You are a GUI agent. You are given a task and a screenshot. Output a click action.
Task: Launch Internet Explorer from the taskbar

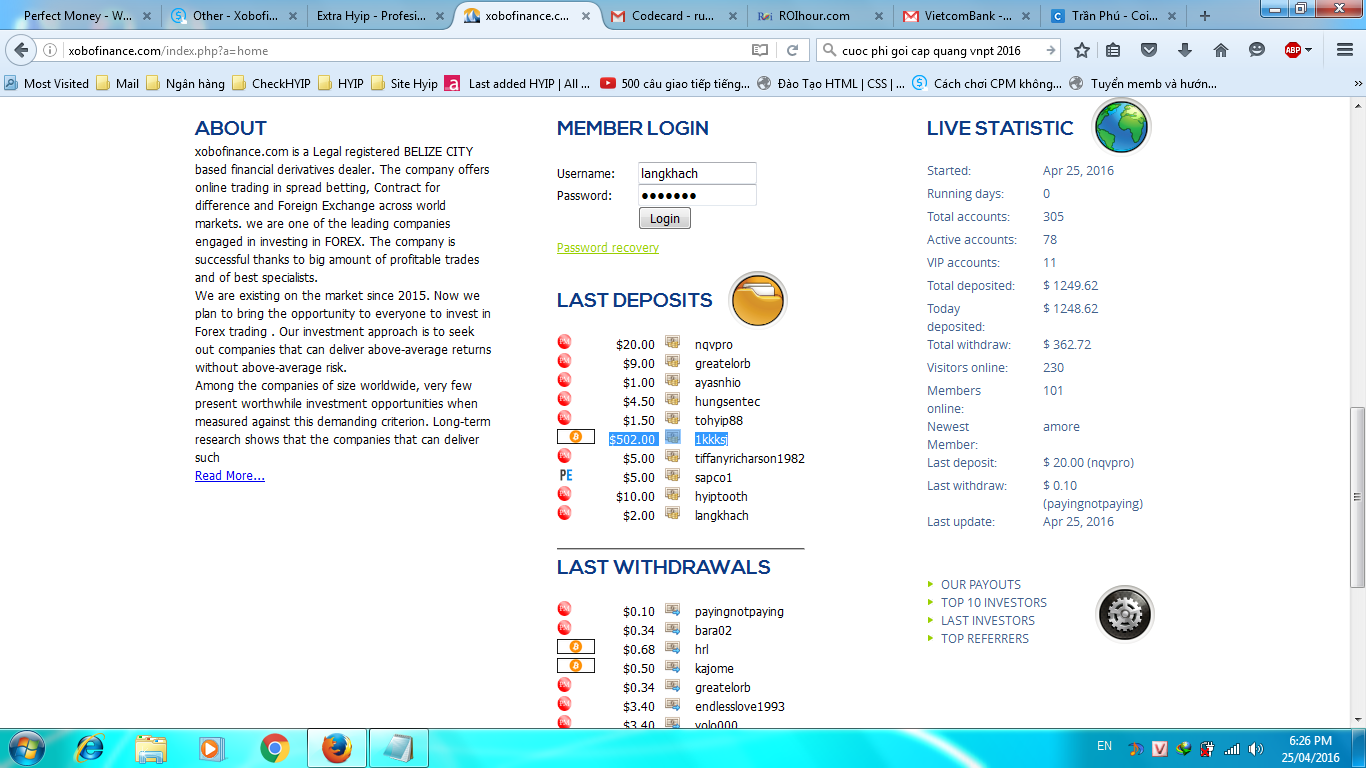[x=90, y=748]
